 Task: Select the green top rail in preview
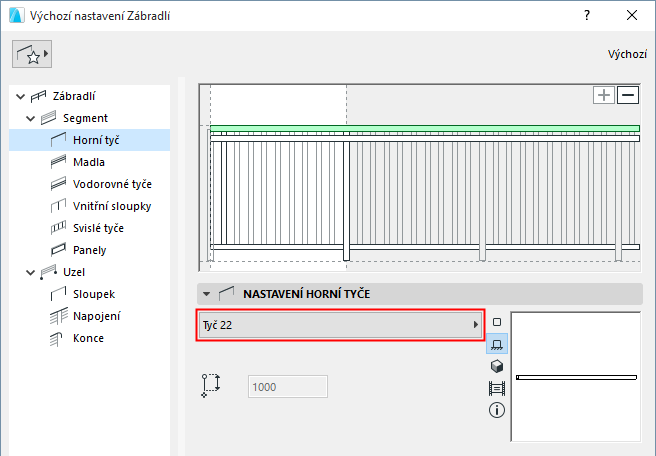point(425,128)
